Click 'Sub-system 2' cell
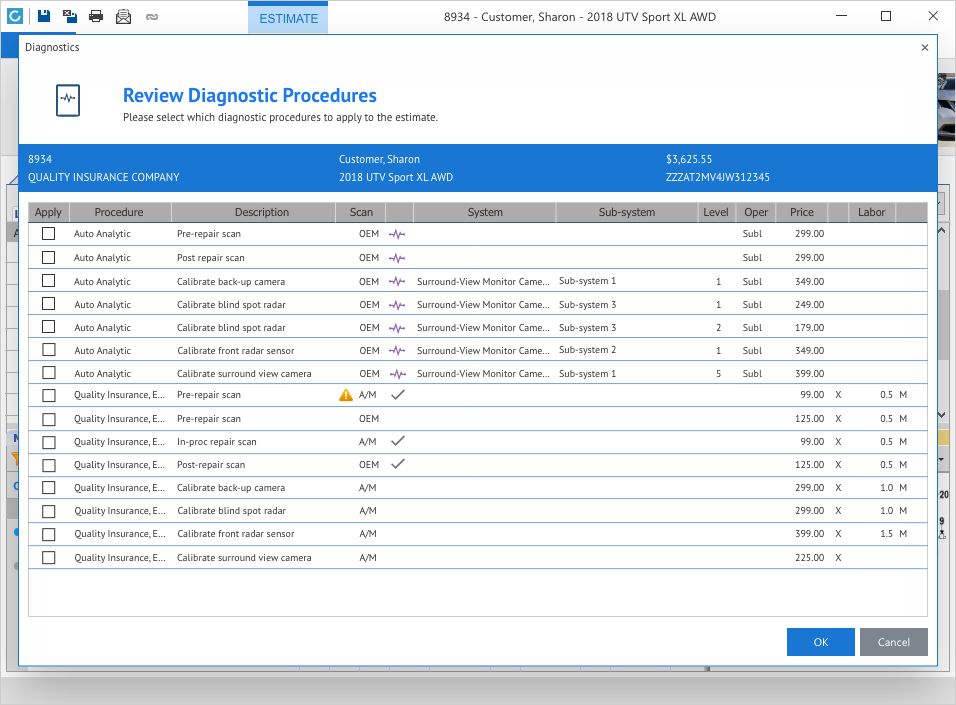 [587, 349]
